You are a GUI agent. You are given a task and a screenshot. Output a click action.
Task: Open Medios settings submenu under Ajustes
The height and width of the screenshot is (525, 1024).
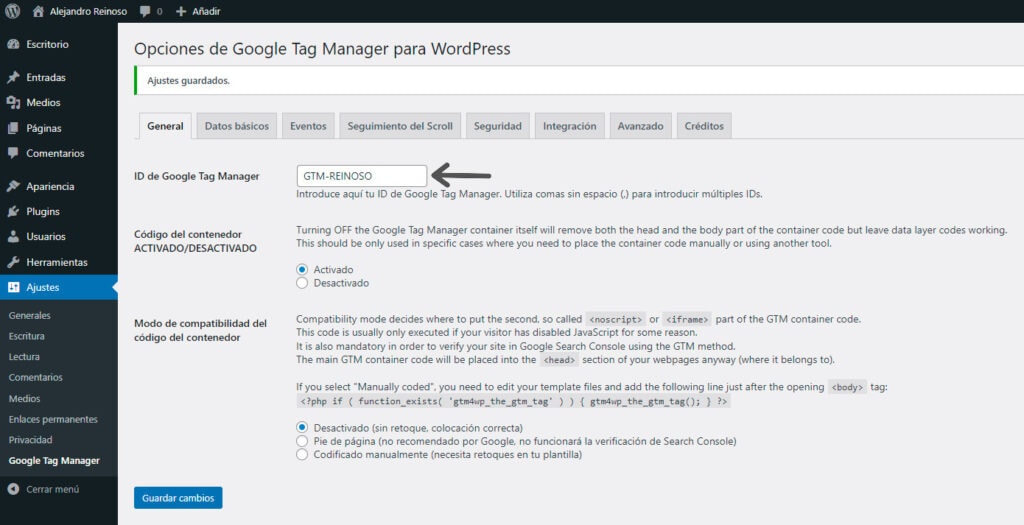coord(24,398)
